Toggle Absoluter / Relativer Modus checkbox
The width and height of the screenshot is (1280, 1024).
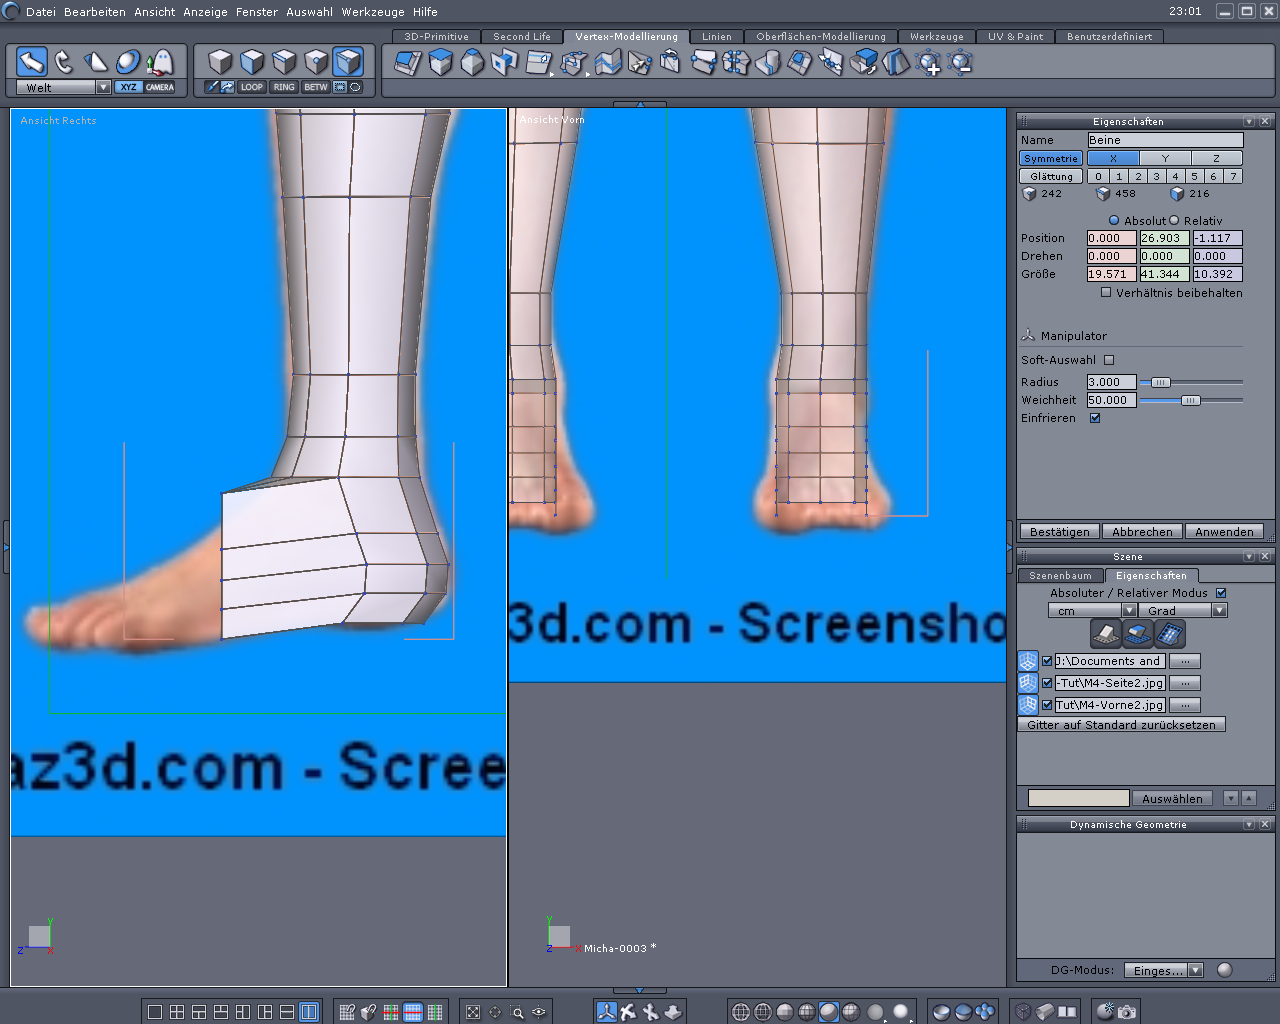(1221, 593)
